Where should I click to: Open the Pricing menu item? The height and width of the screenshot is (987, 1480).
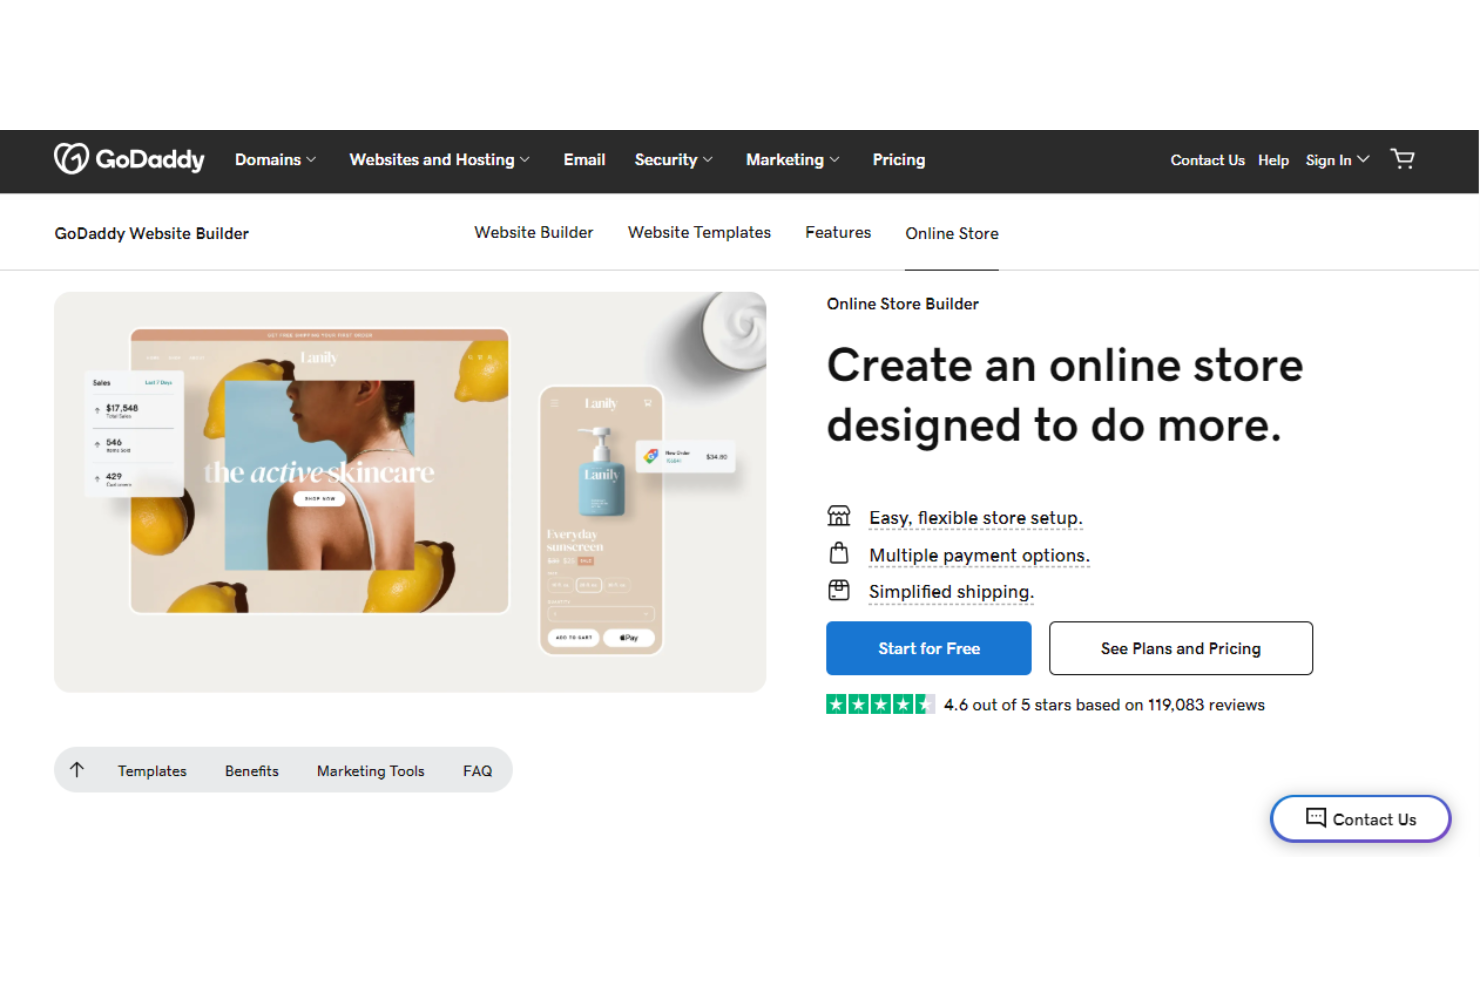[x=898, y=160]
